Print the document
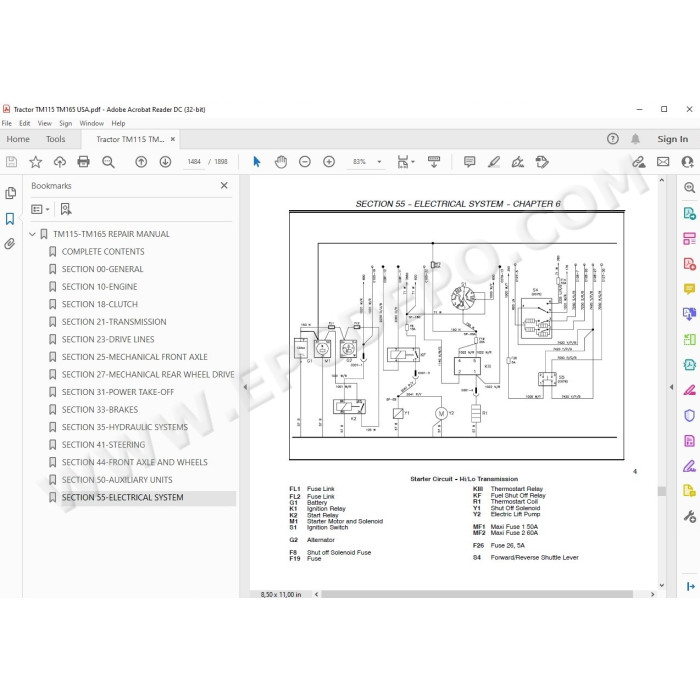 click(83, 162)
